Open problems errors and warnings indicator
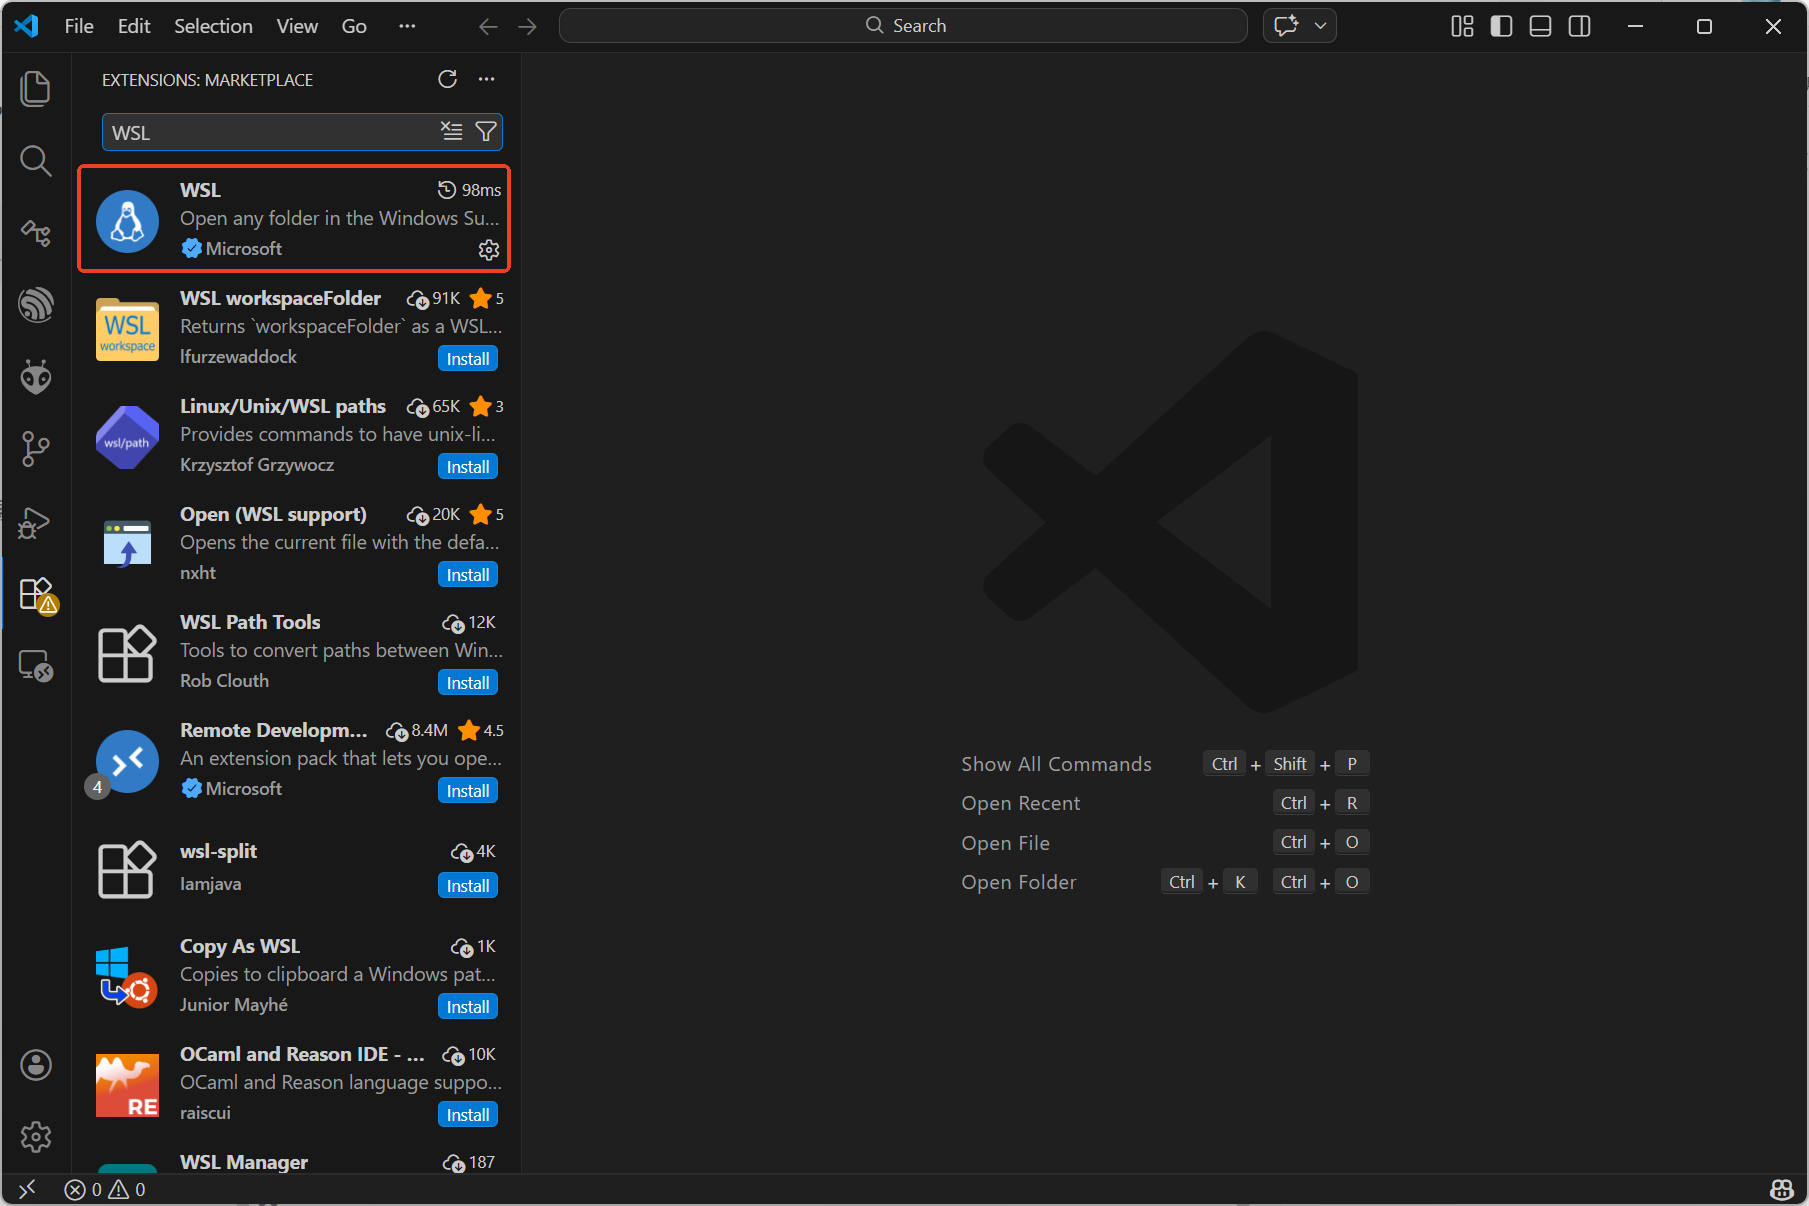Viewport: 1809px width, 1206px height. (x=105, y=1189)
